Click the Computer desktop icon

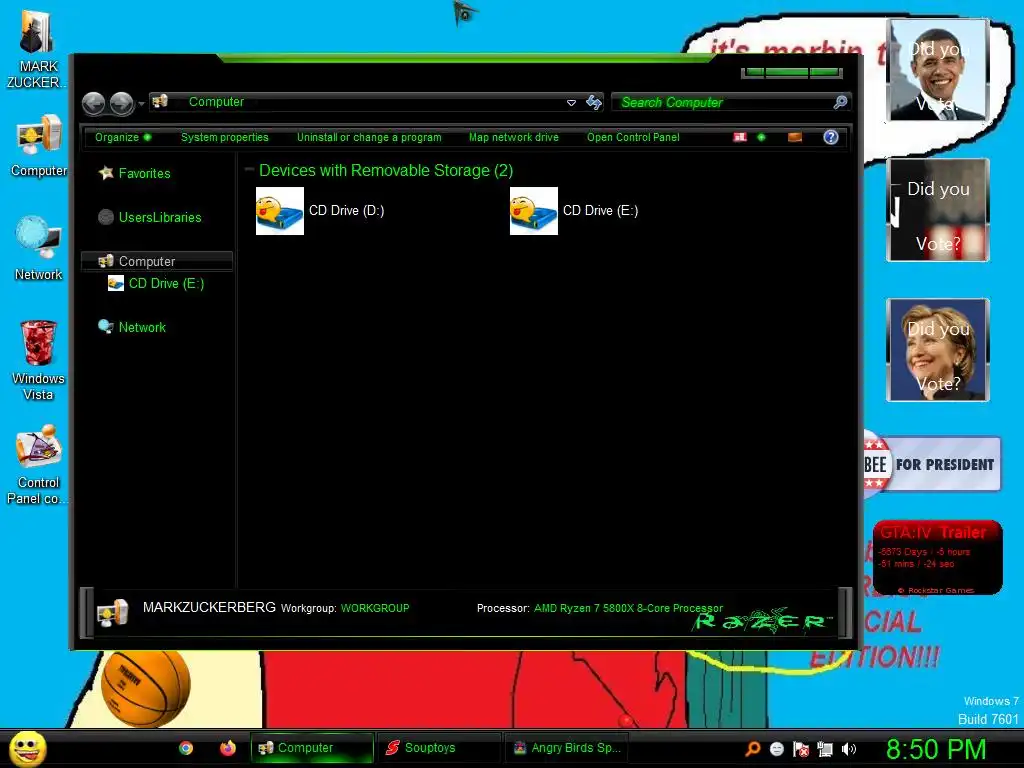[39, 145]
